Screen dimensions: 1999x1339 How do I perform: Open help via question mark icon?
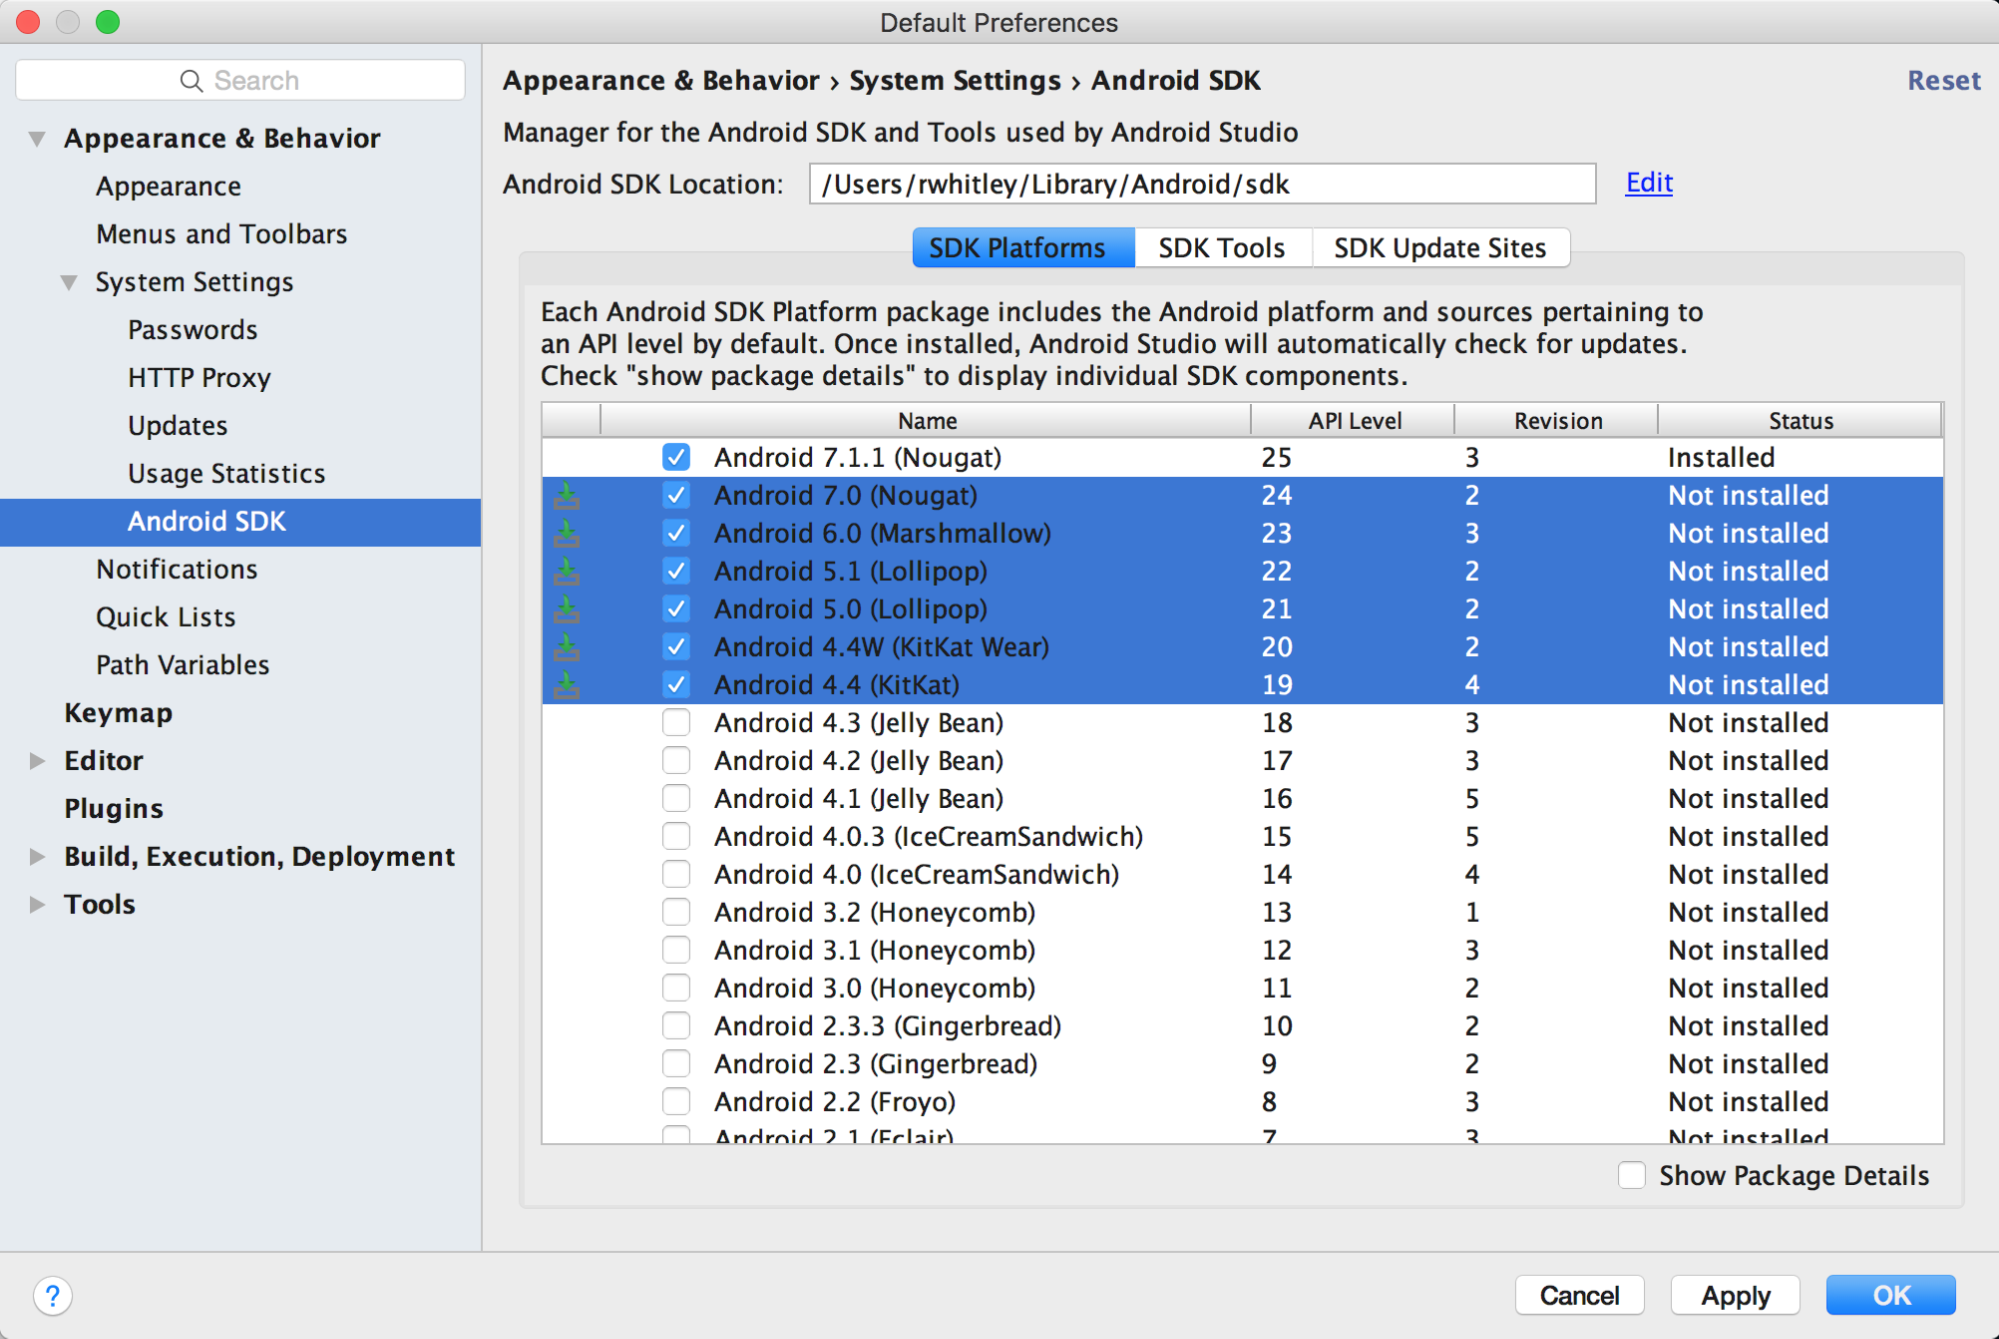(52, 1295)
